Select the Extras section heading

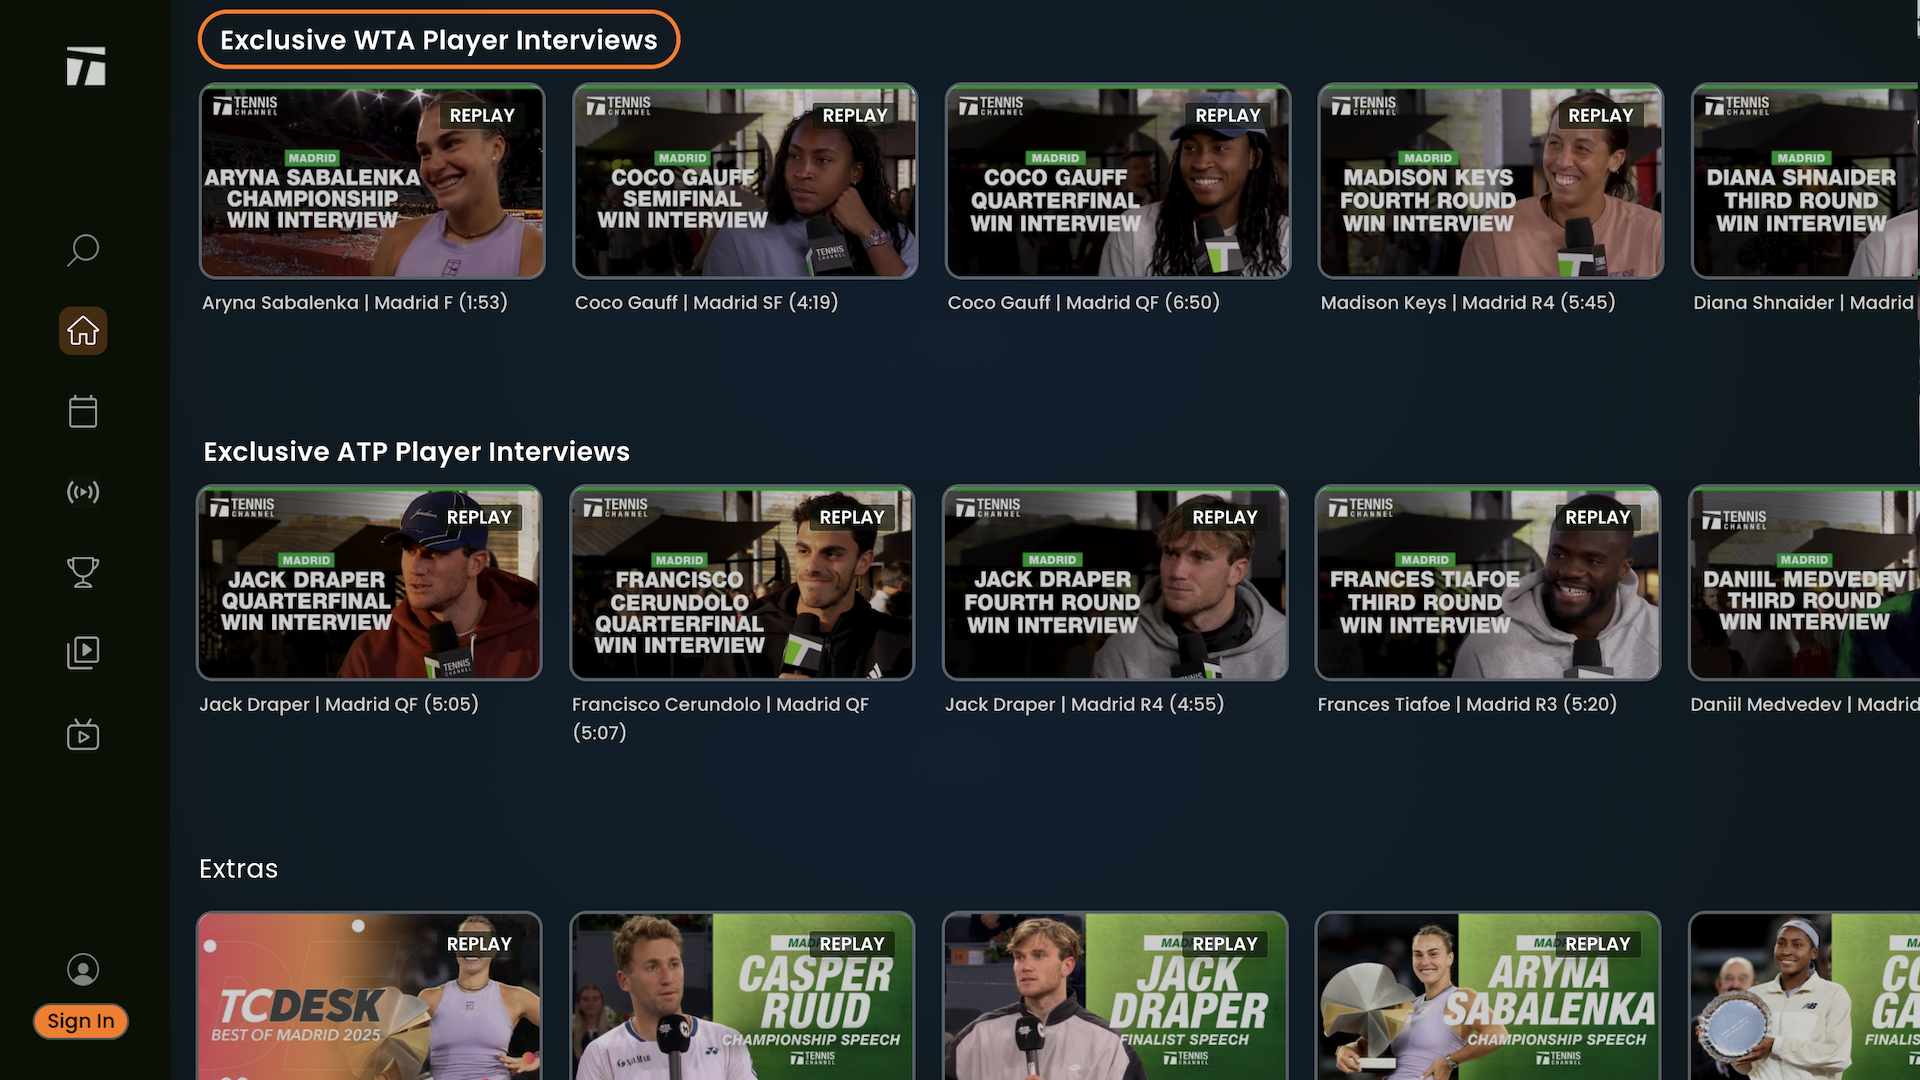tap(239, 869)
